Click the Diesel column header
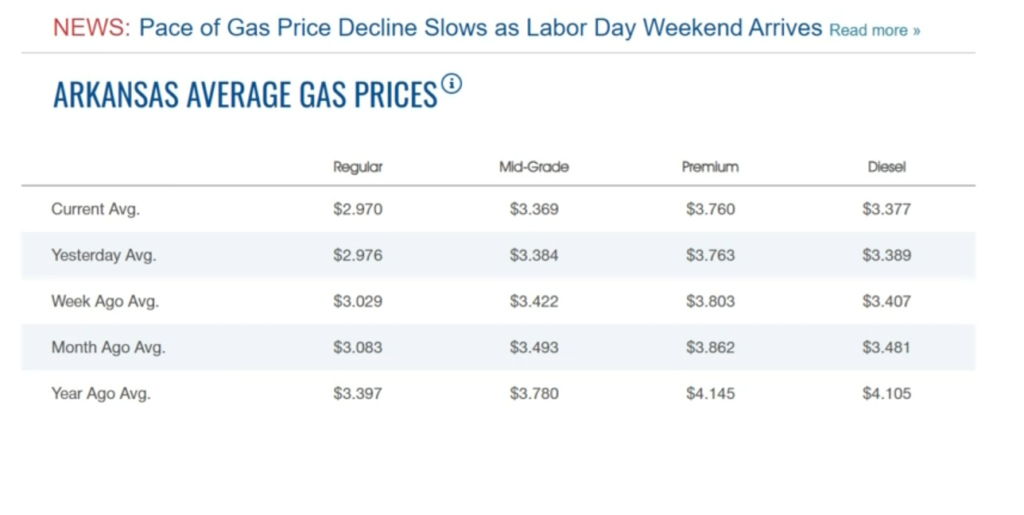 [x=886, y=167]
